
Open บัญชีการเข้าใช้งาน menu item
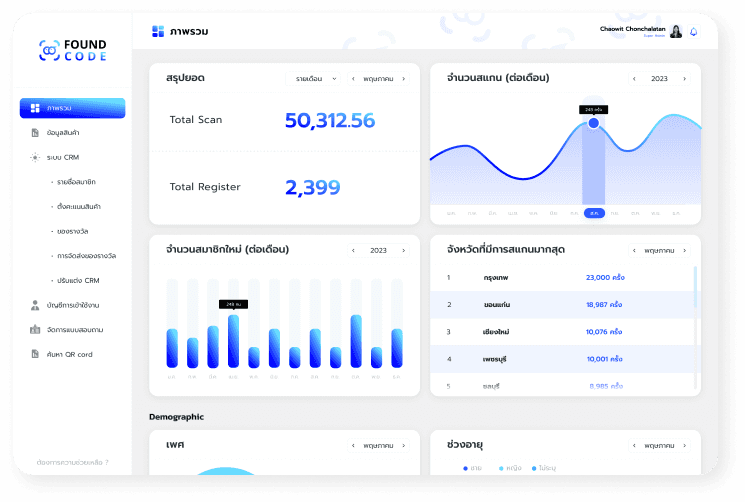72,305
